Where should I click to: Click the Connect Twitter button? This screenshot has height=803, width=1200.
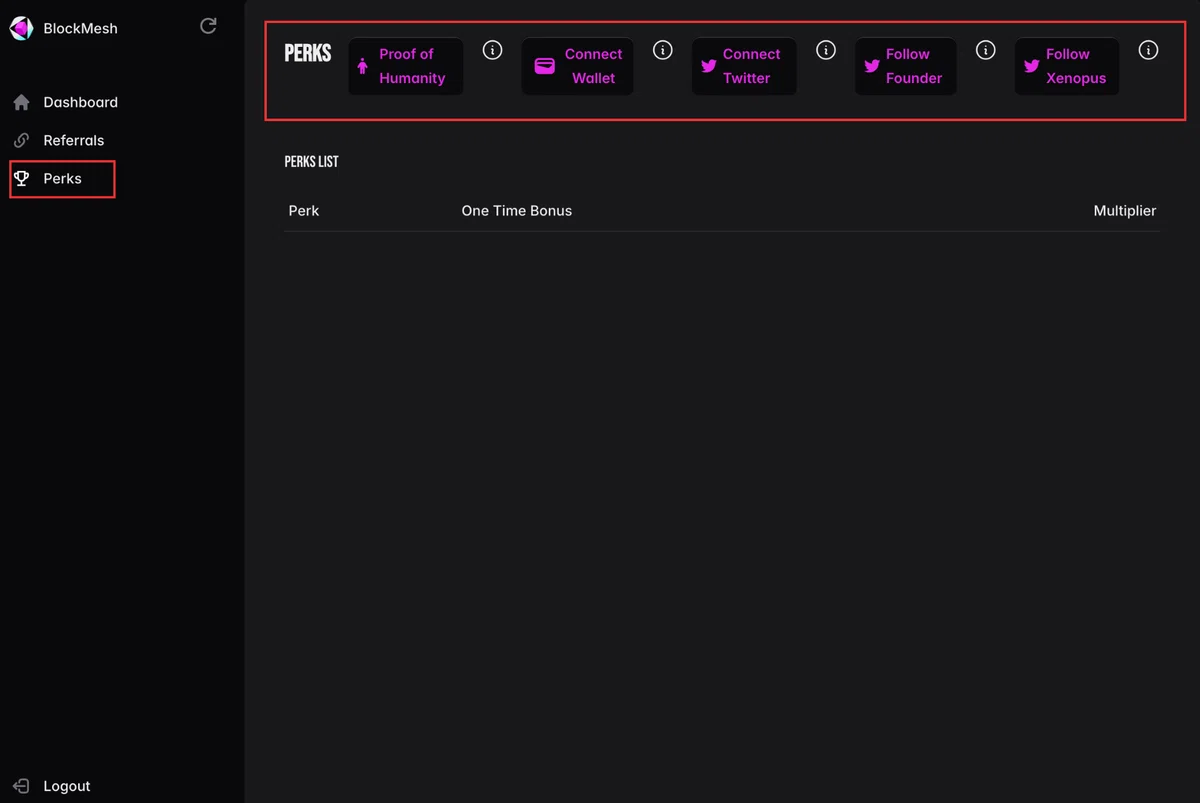coord(744,66)
